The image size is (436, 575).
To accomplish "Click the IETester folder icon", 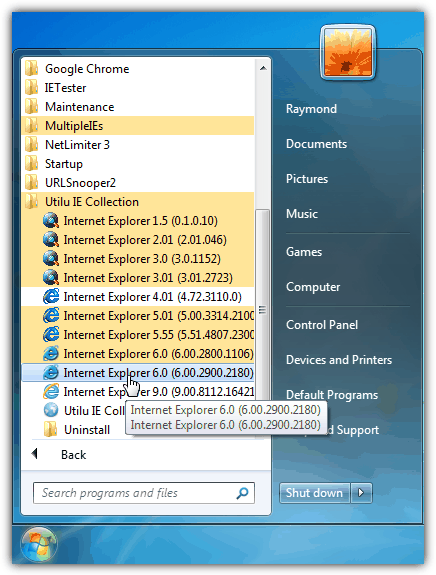I will [32, 88].
